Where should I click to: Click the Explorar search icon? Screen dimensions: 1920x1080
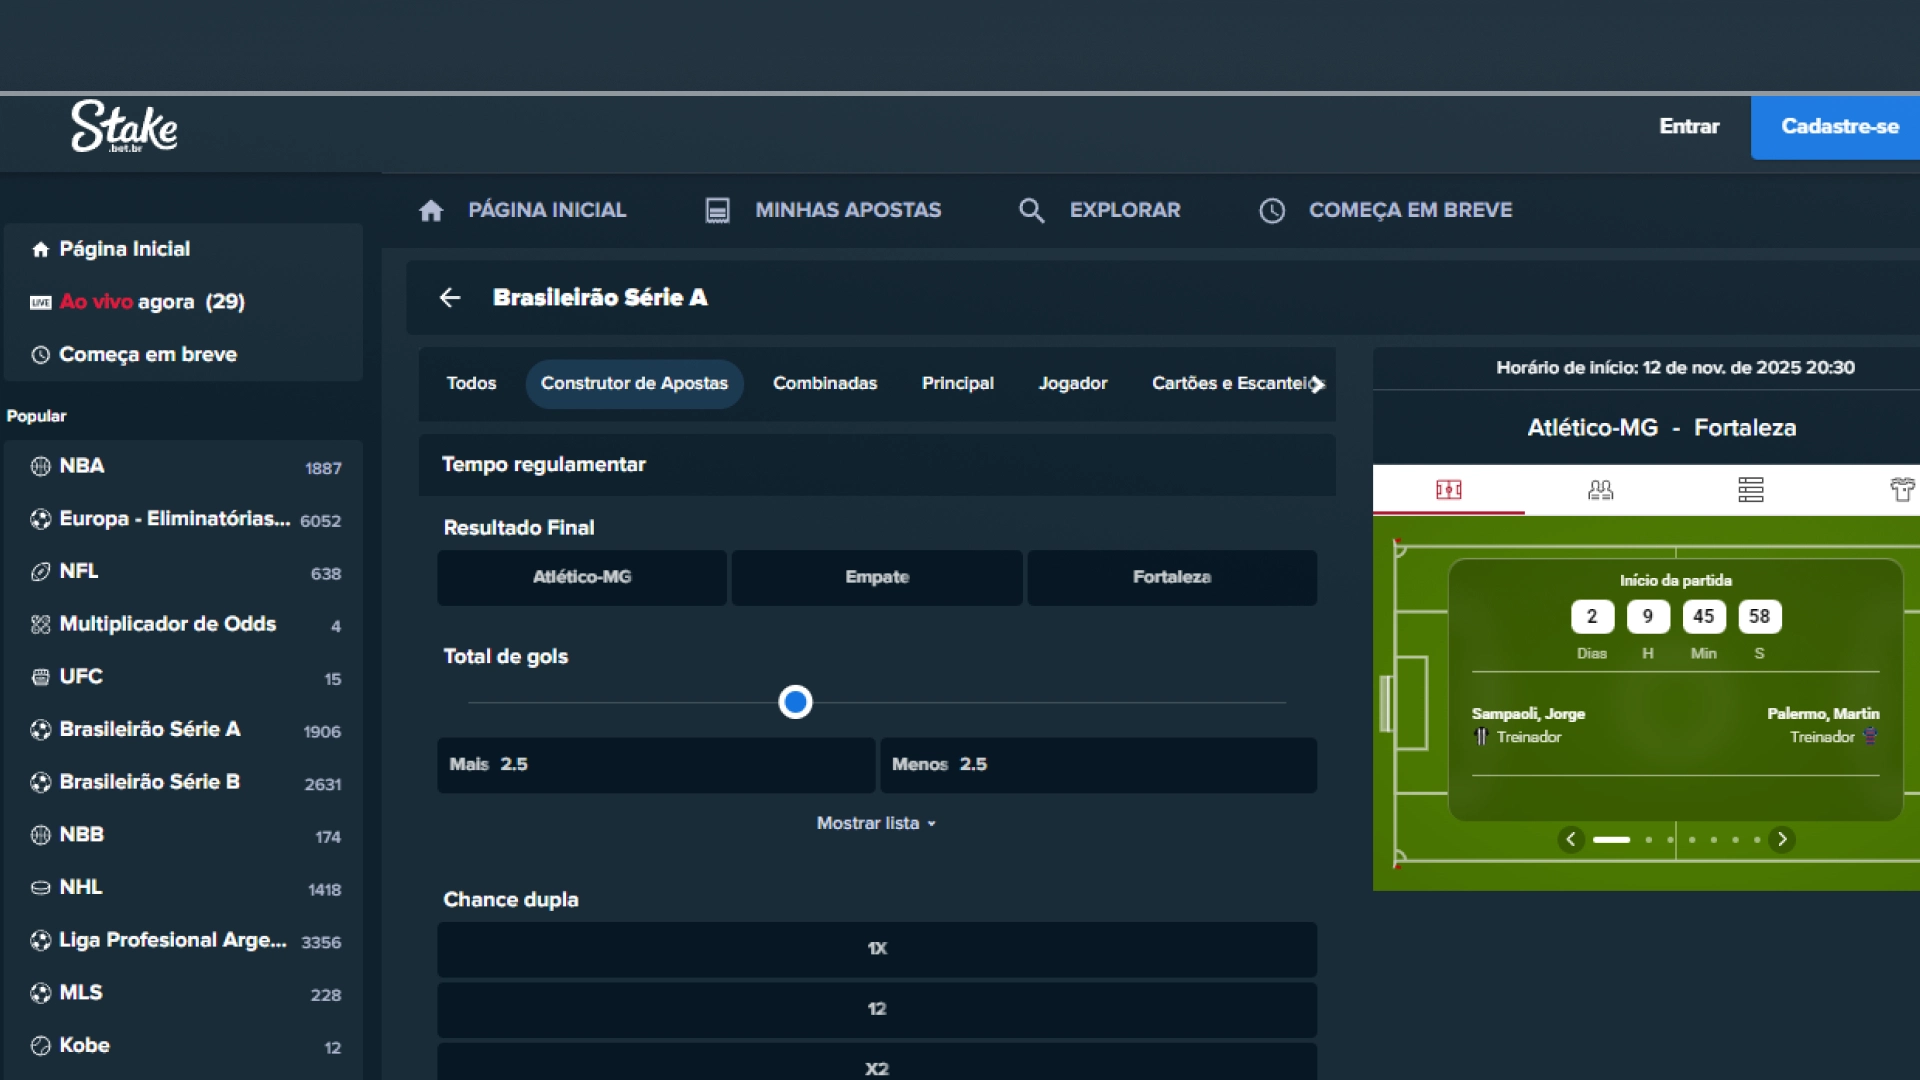(1032, 210)
